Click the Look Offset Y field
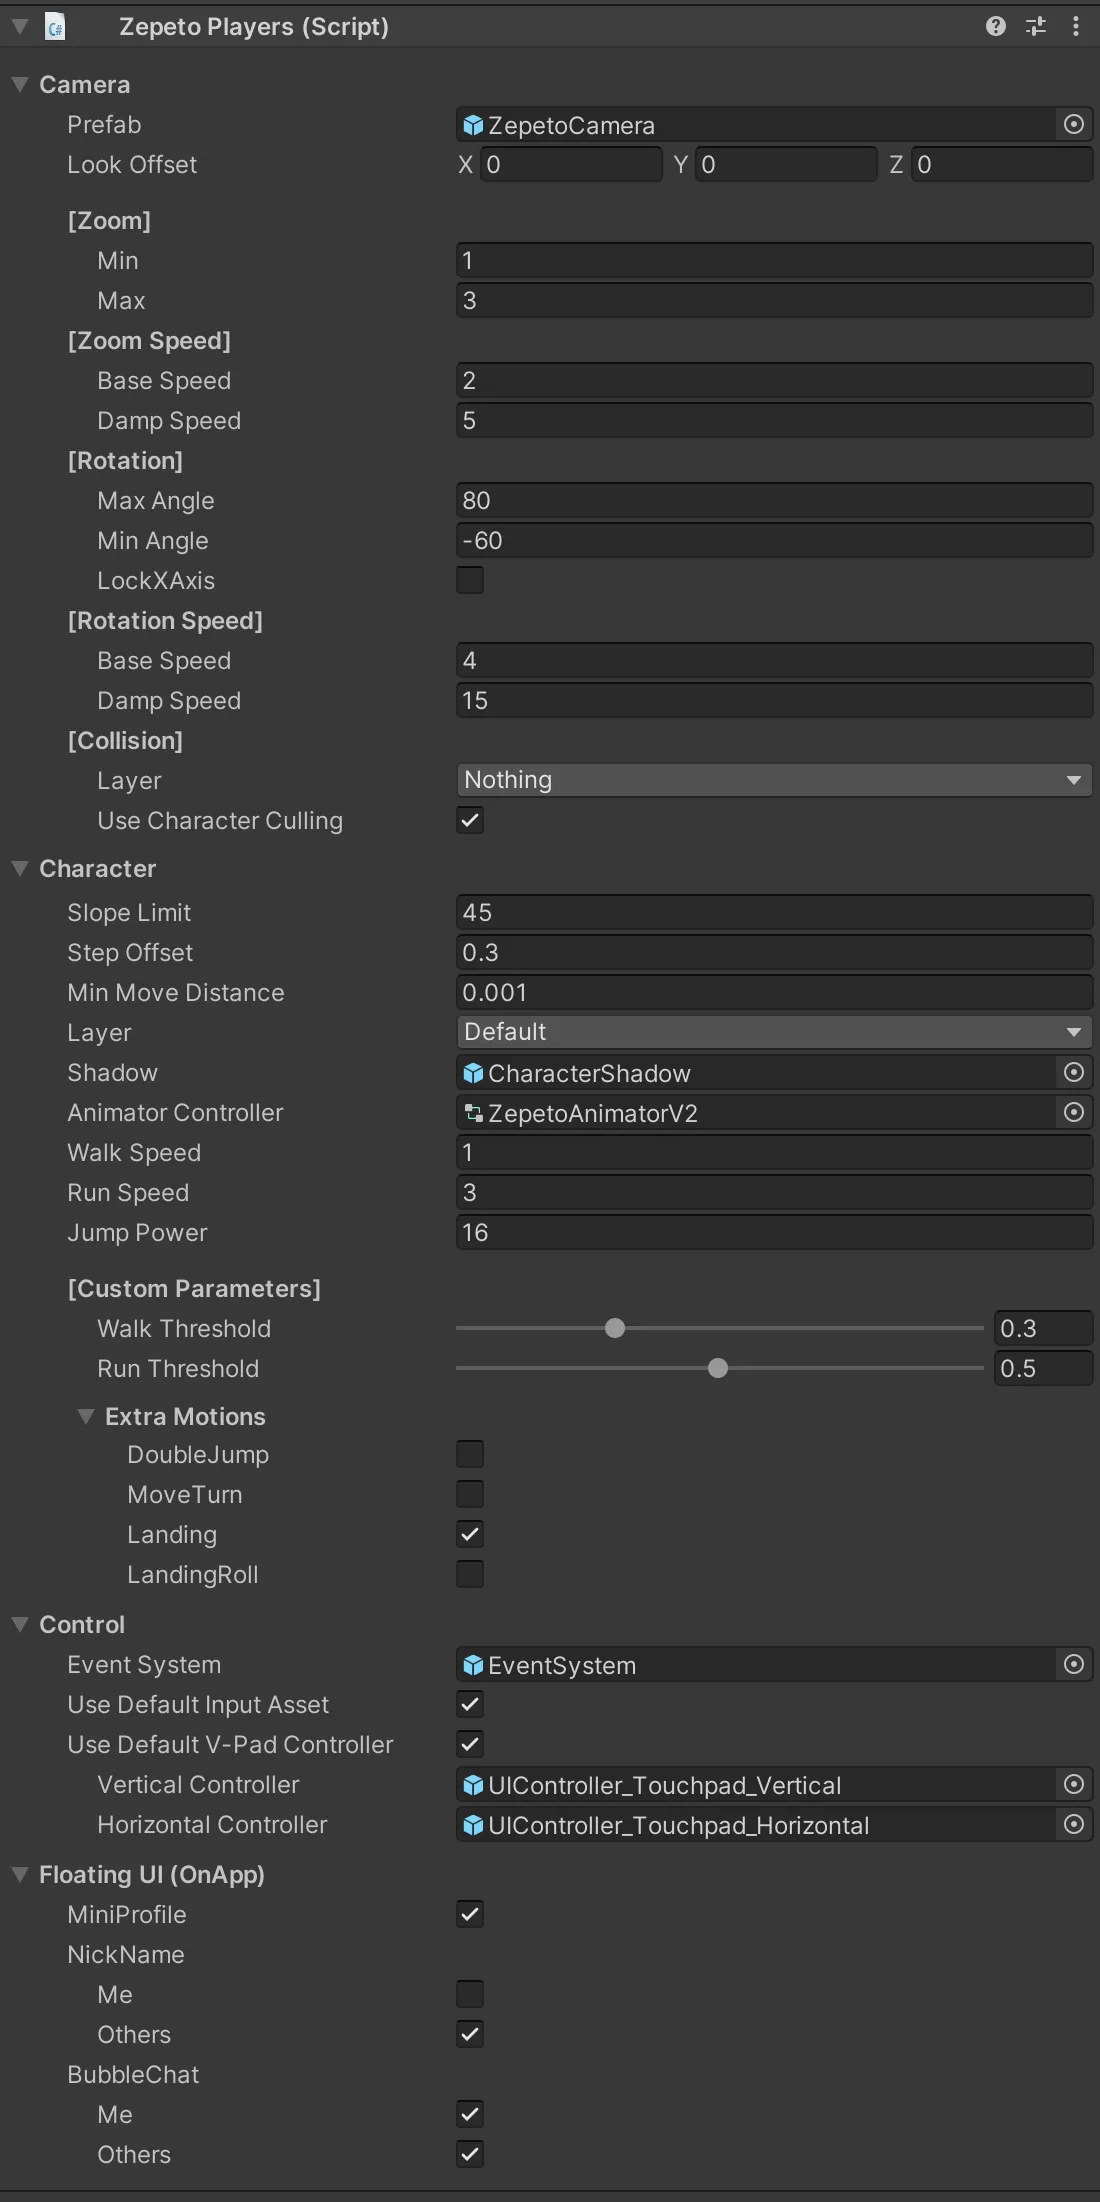This screenshot has width=1100, height=2202. tap(786, 164)
